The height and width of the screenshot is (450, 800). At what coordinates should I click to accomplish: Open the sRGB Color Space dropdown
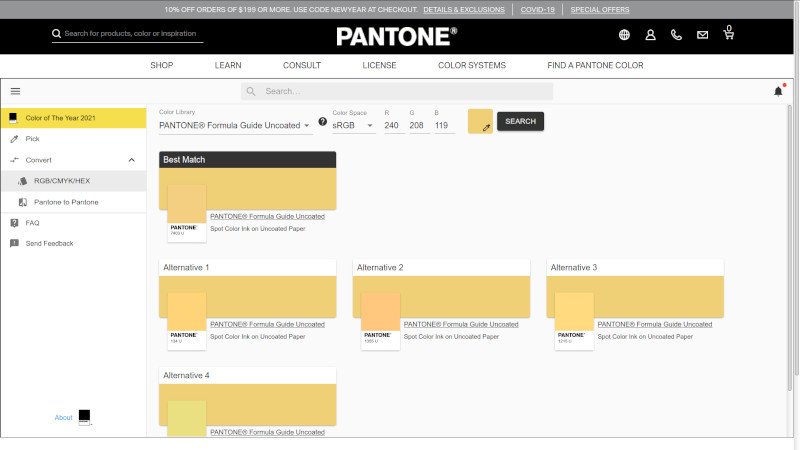coord(353,126)
